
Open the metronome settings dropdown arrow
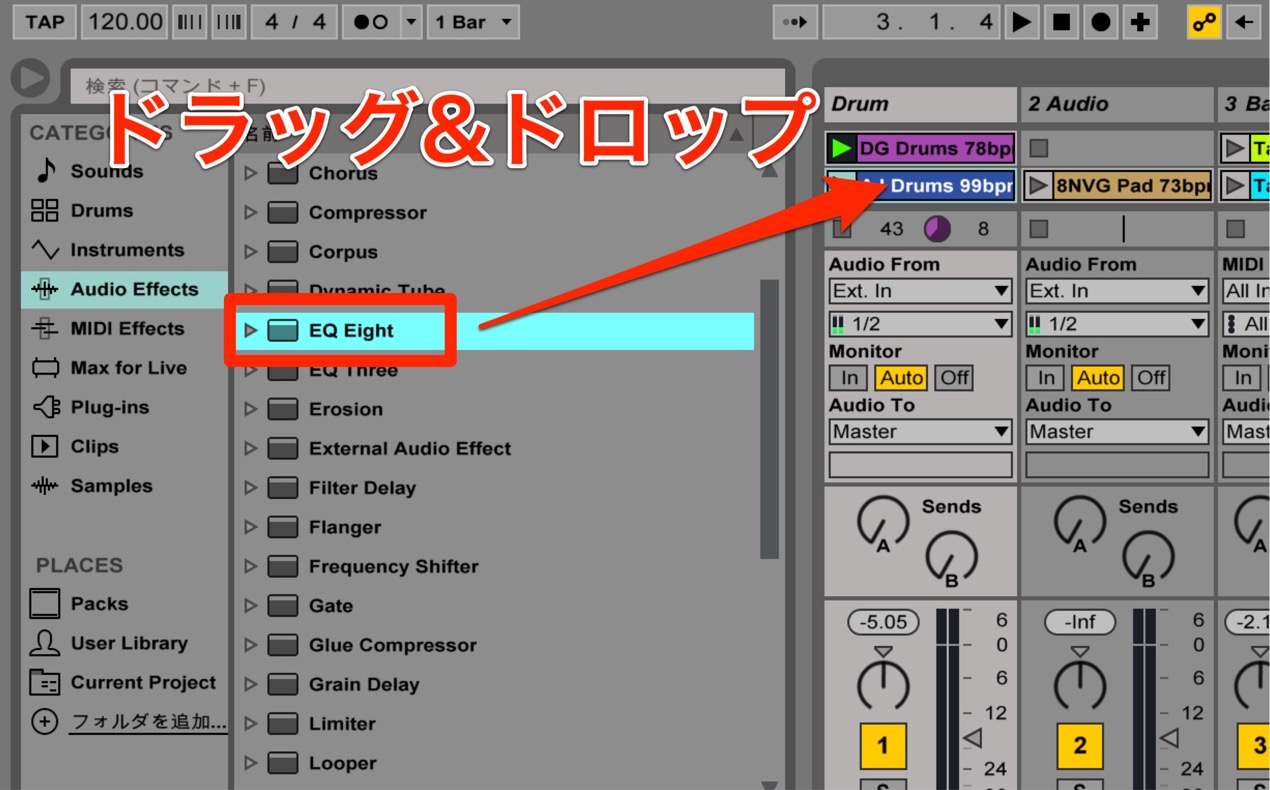pos(411,22)
